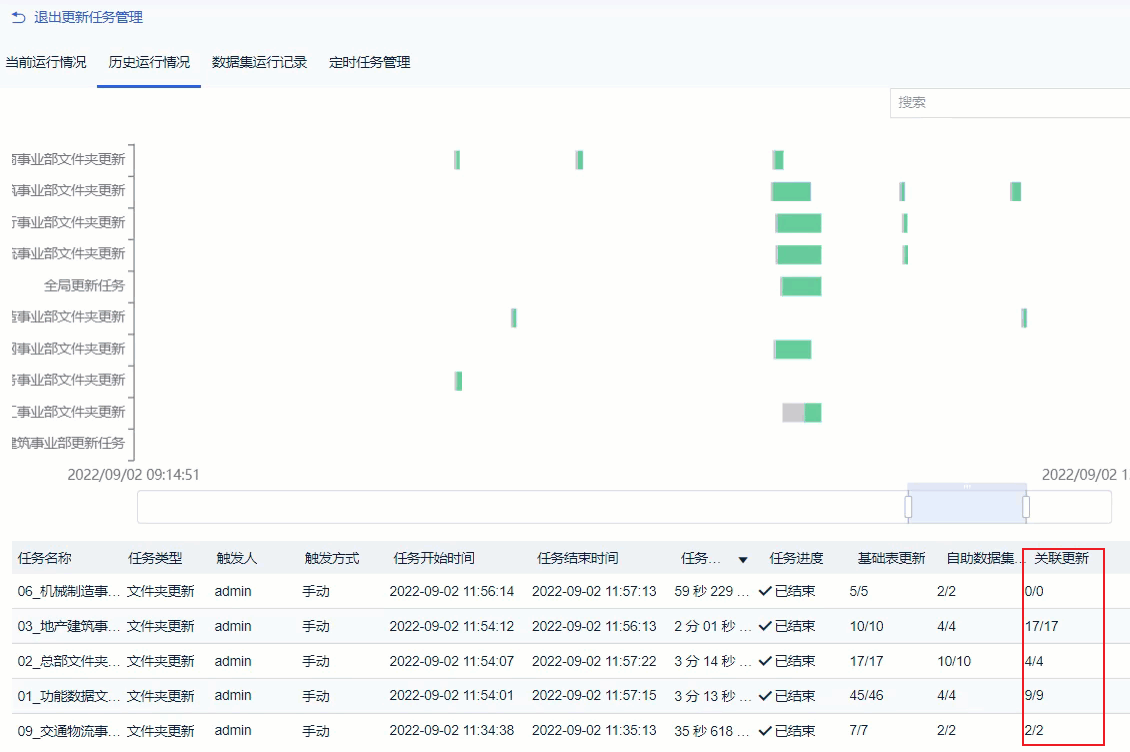Open 定时任务管理 tab
This screenshot has width=1130, height=752.
[x=370, y=62]
